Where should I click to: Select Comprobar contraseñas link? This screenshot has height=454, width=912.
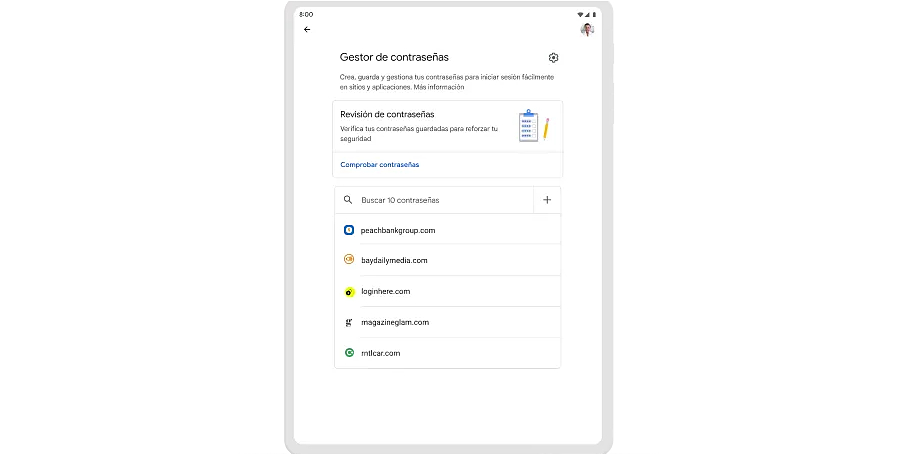(x=380, y=165)
